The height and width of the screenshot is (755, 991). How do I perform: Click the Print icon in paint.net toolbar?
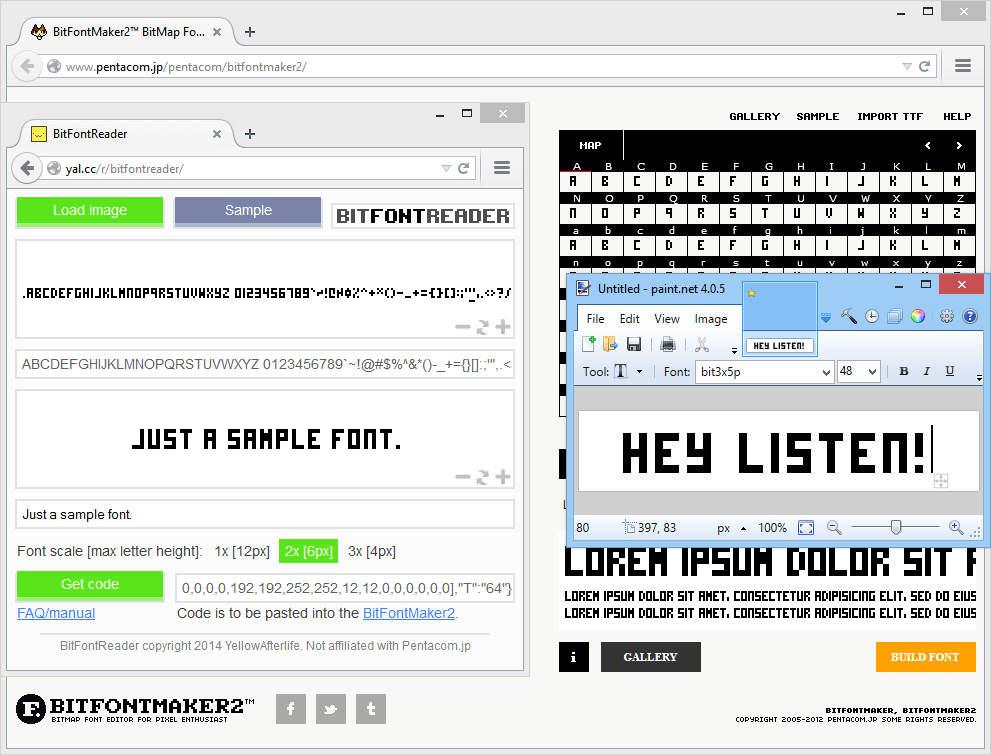coord(667,343)
